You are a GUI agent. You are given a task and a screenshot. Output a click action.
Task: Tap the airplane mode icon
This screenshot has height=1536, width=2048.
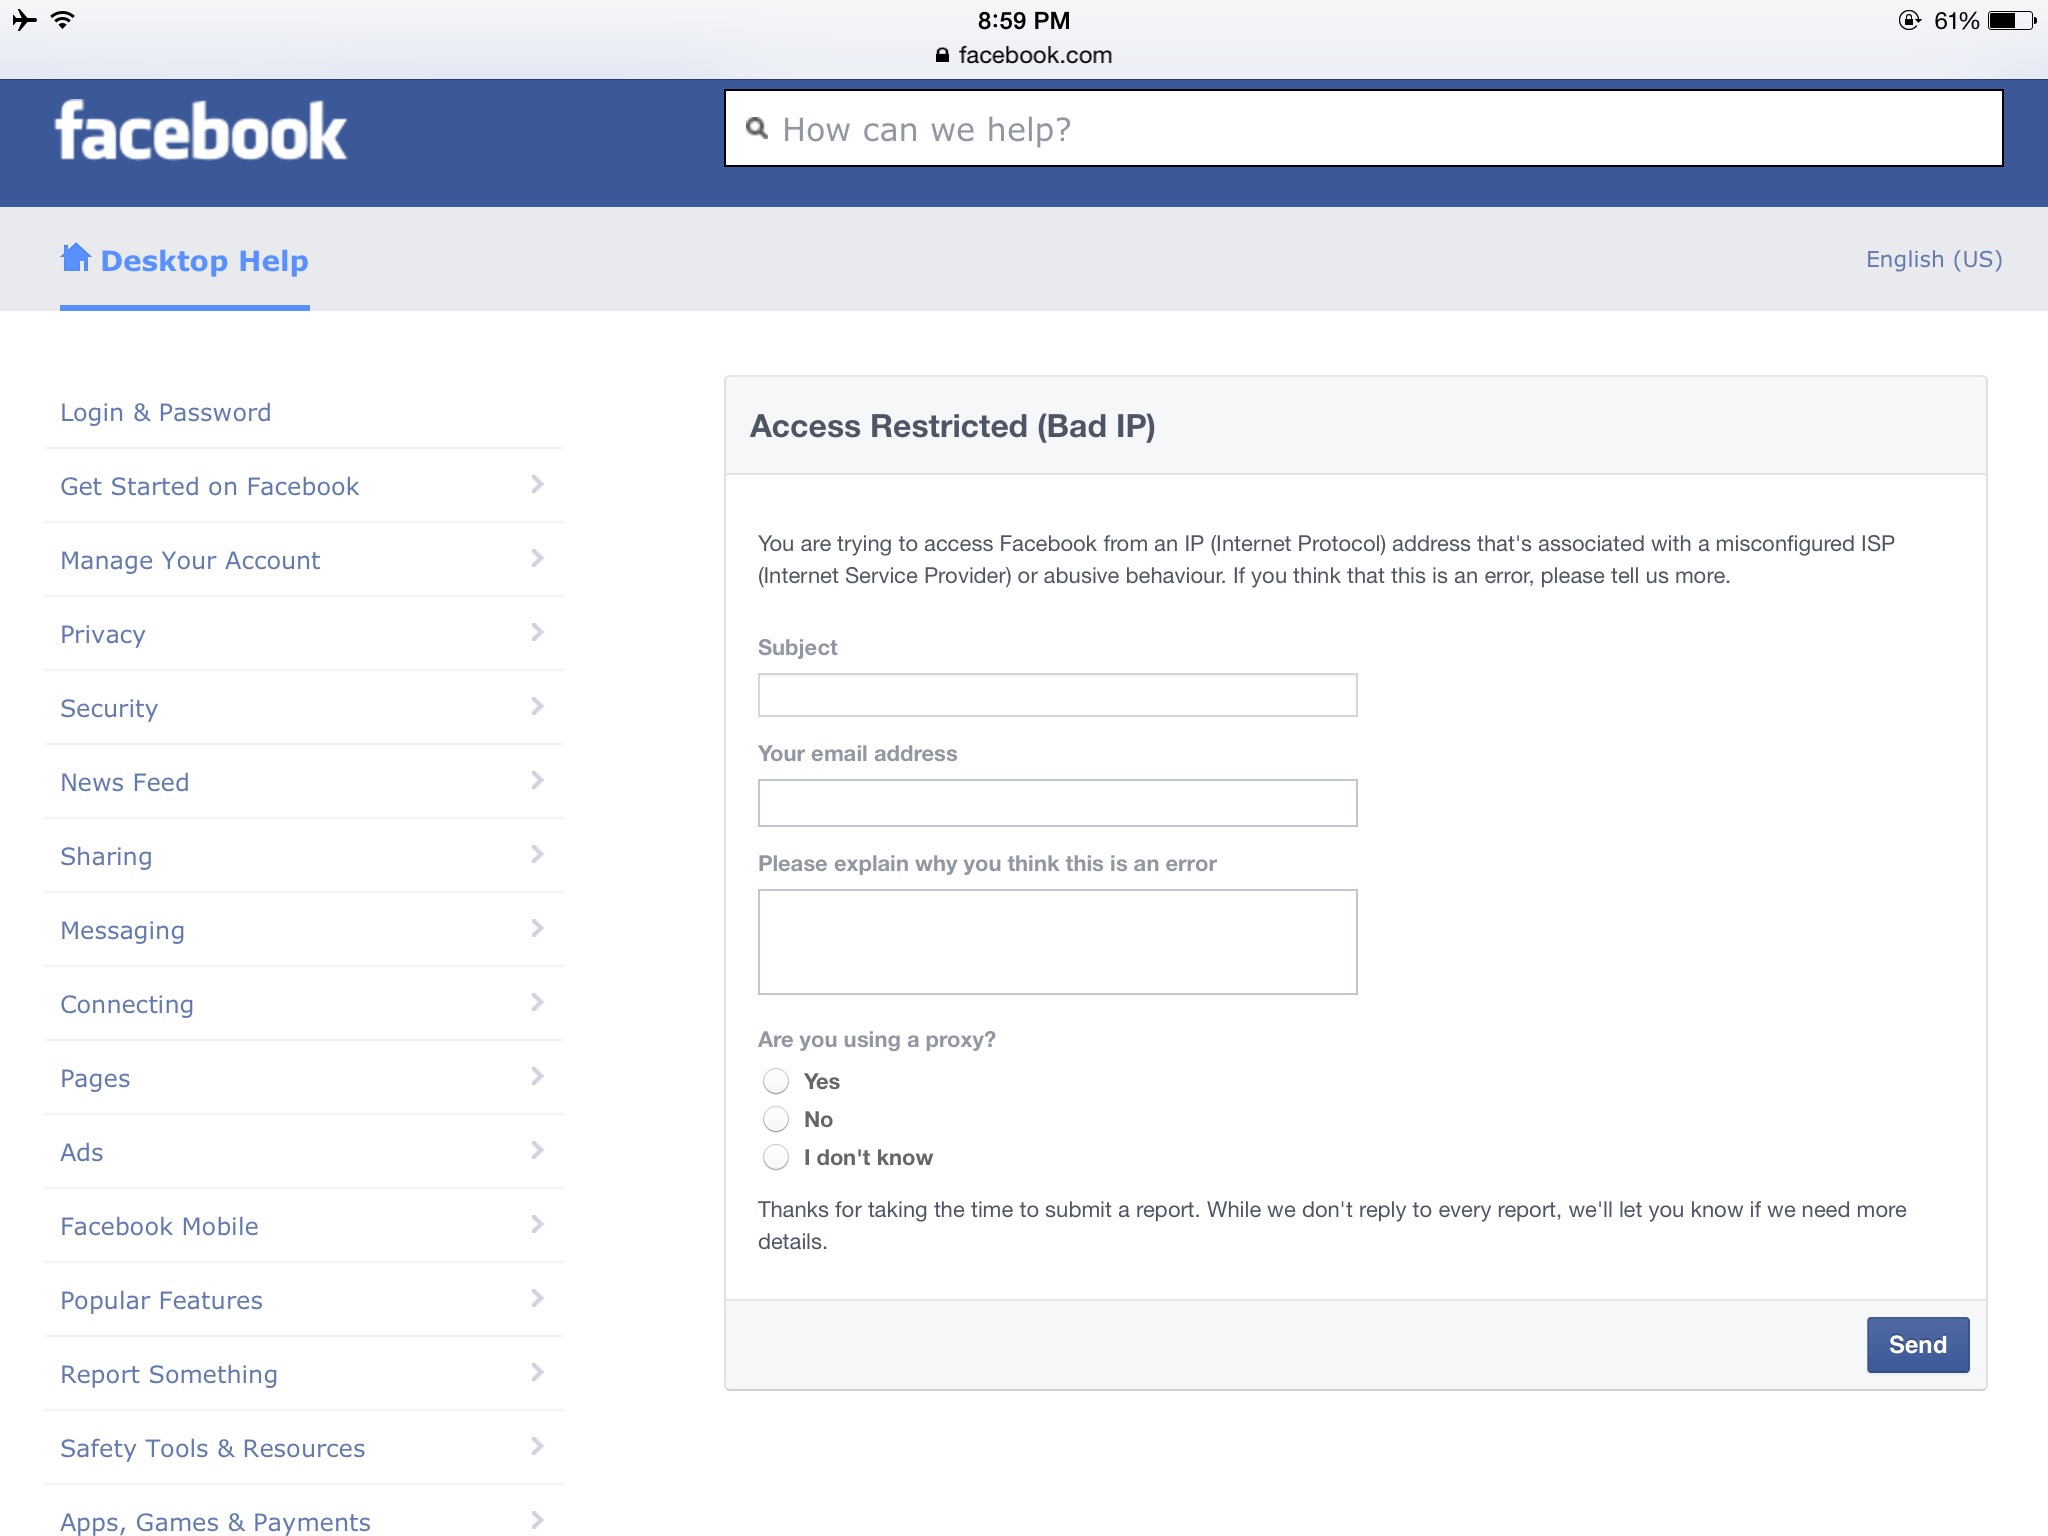24,20
